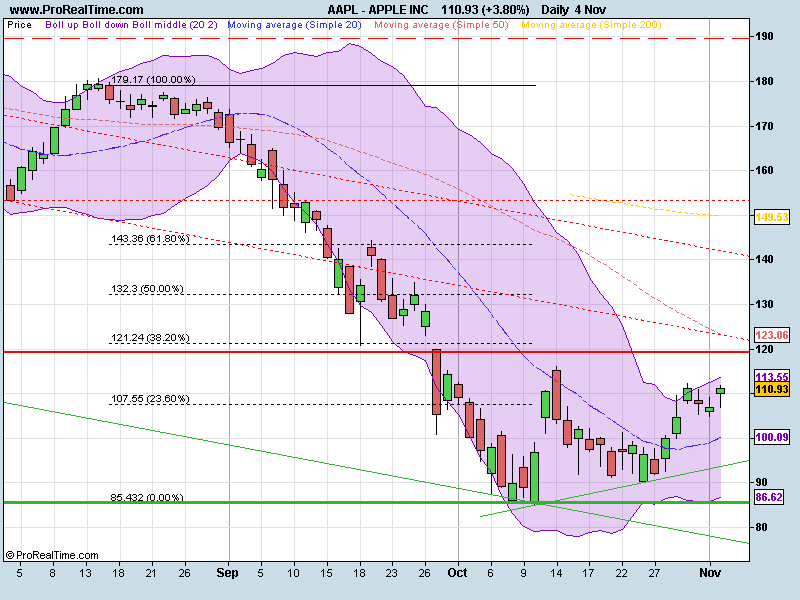Click the yellow 110.93 last price box

pos(772,389)
